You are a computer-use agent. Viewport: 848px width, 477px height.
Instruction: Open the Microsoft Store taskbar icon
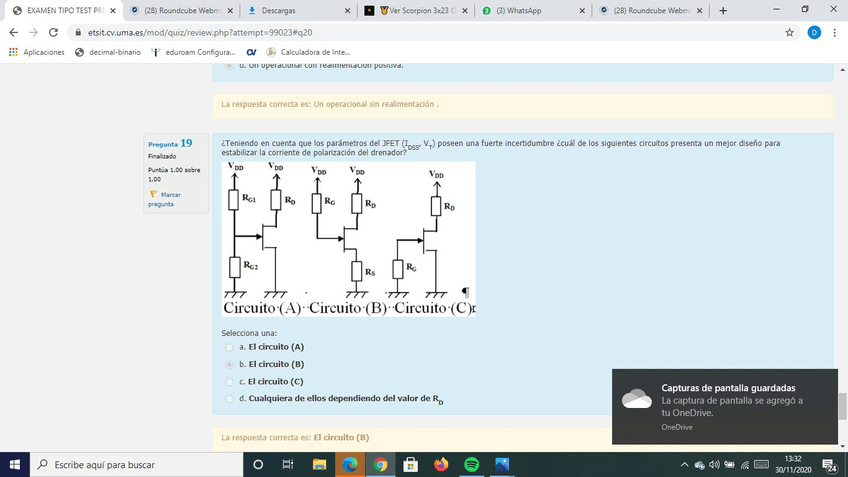tap(410, 465)
